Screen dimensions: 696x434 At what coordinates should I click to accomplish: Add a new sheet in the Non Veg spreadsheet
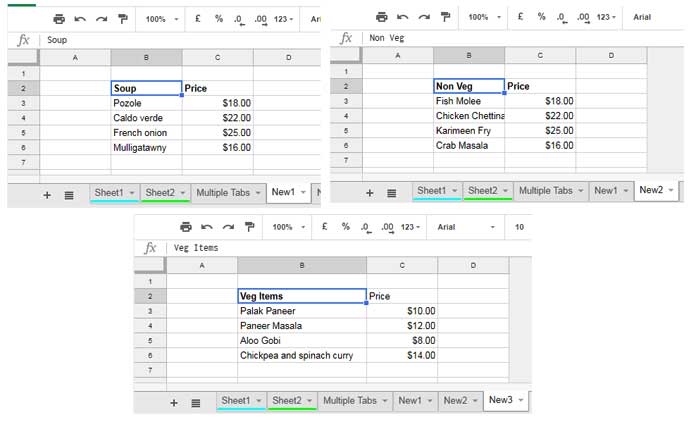(370, 193)
